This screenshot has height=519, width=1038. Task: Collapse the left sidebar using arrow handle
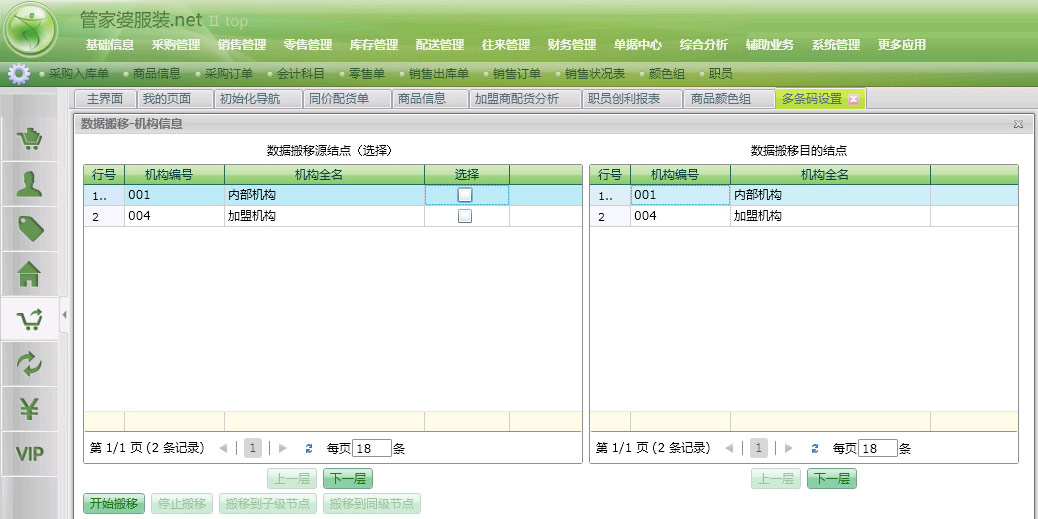pos(64,316)
